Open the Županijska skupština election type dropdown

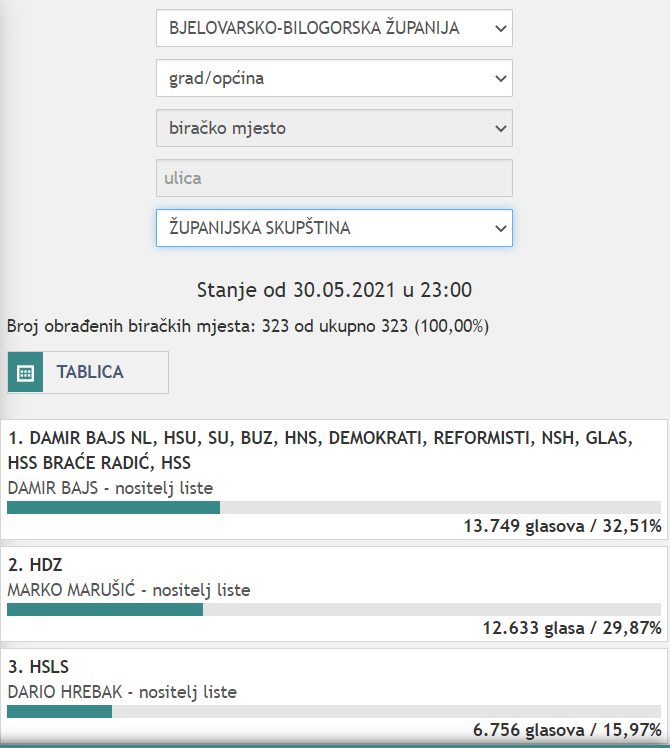point(334,228)
